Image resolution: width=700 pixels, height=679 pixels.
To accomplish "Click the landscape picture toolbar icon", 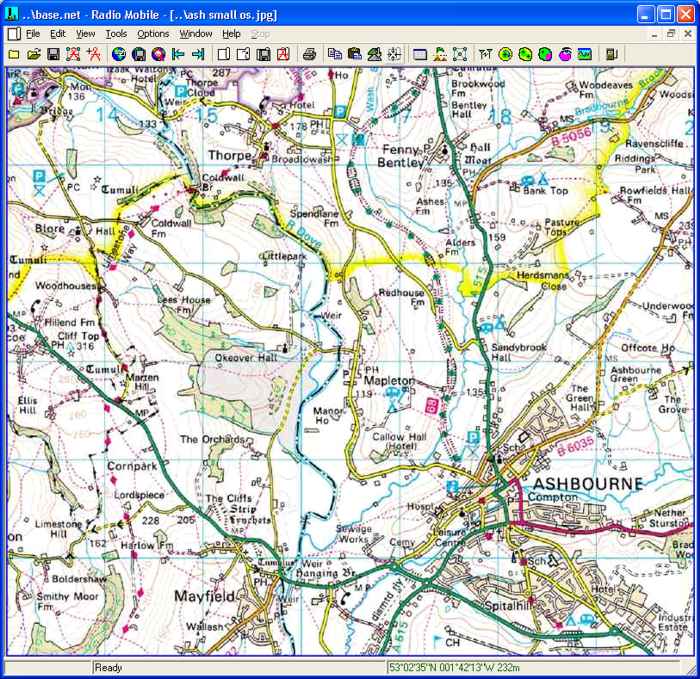I will (x=585, y=54).
